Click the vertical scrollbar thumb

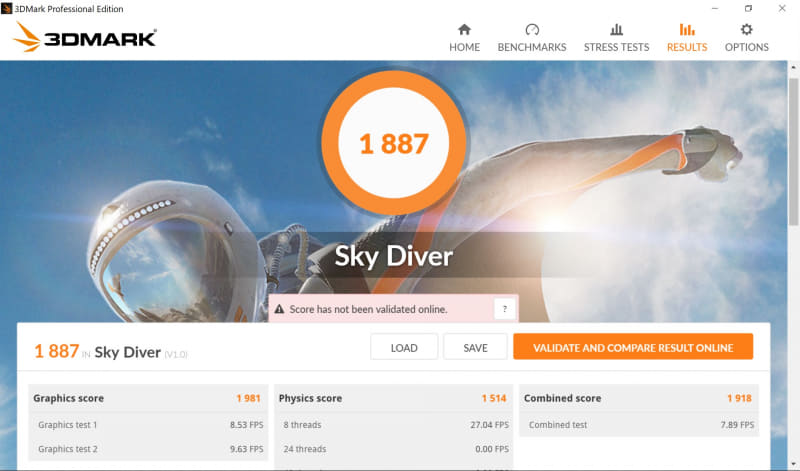click(793, 152)
